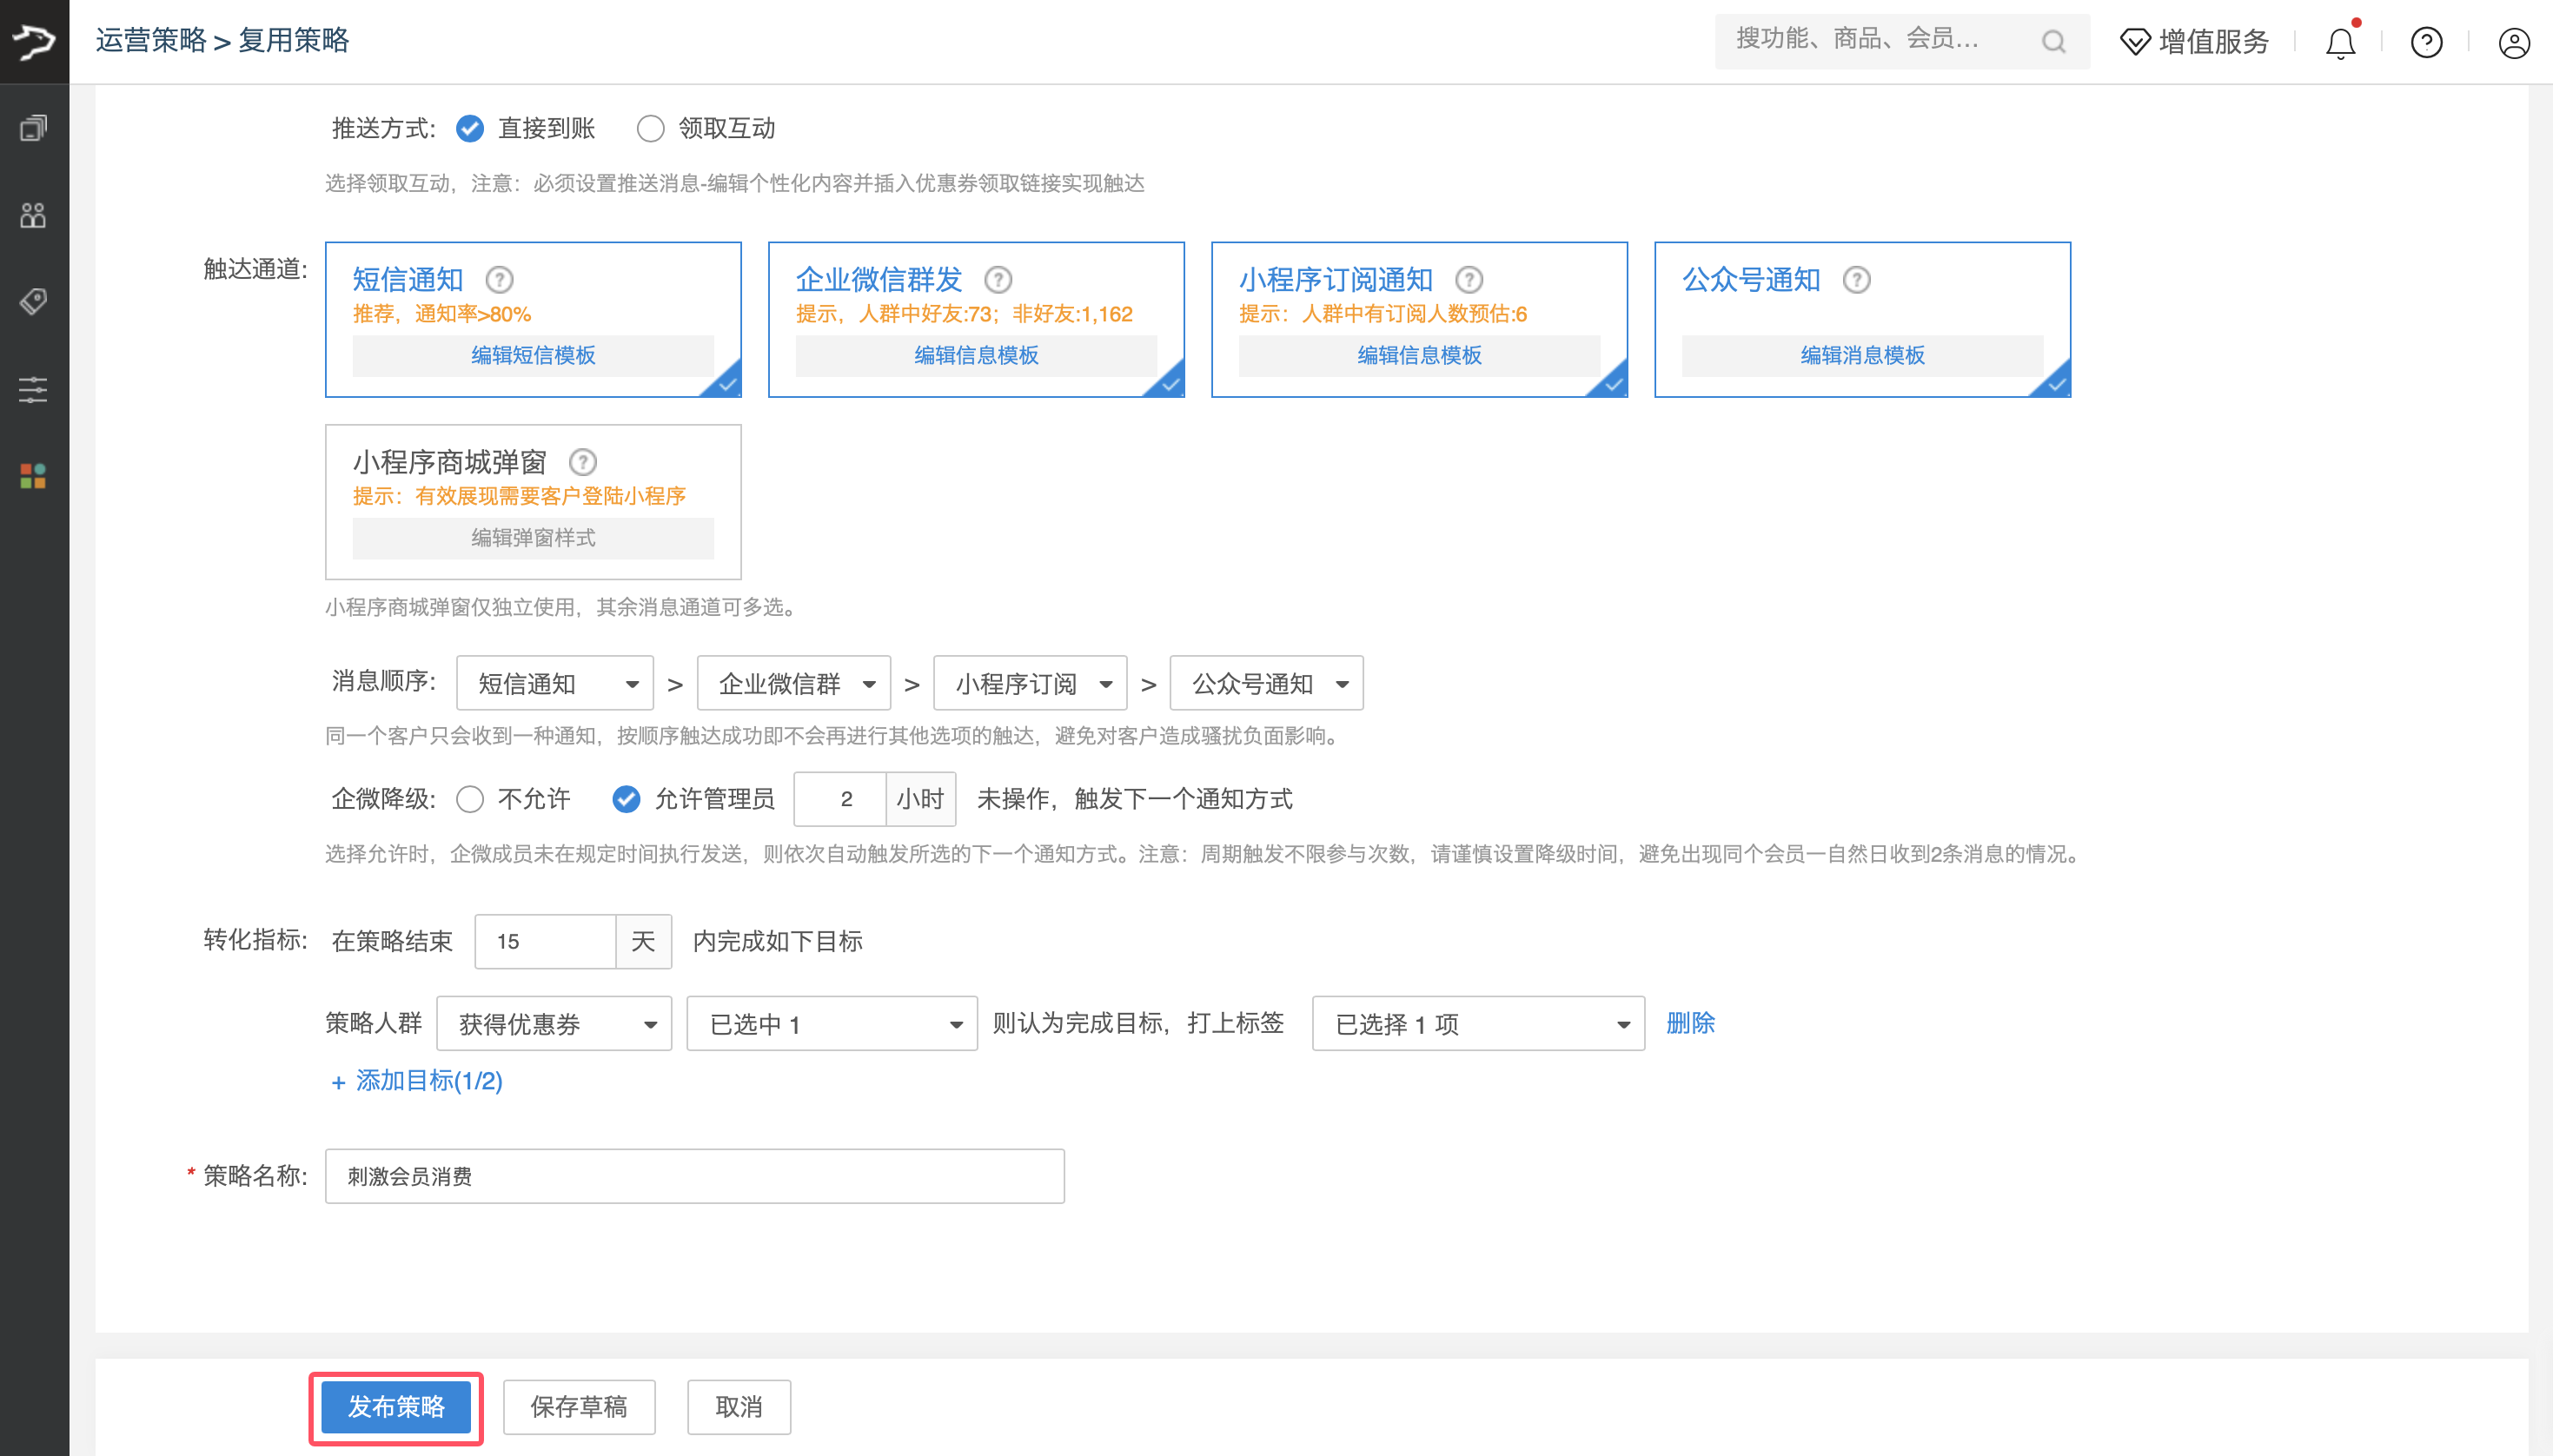Open the user account profile icon
2553x1456 pixels.
coord(2513,43)
